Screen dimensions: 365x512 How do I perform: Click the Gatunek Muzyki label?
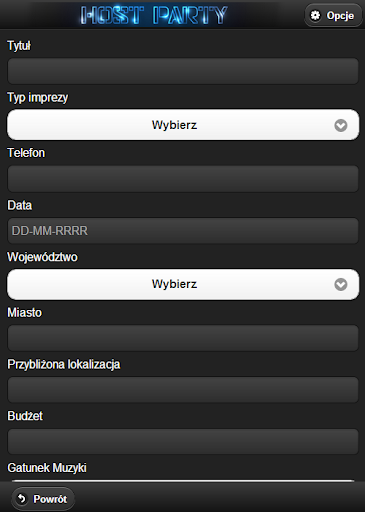(47, 468)
